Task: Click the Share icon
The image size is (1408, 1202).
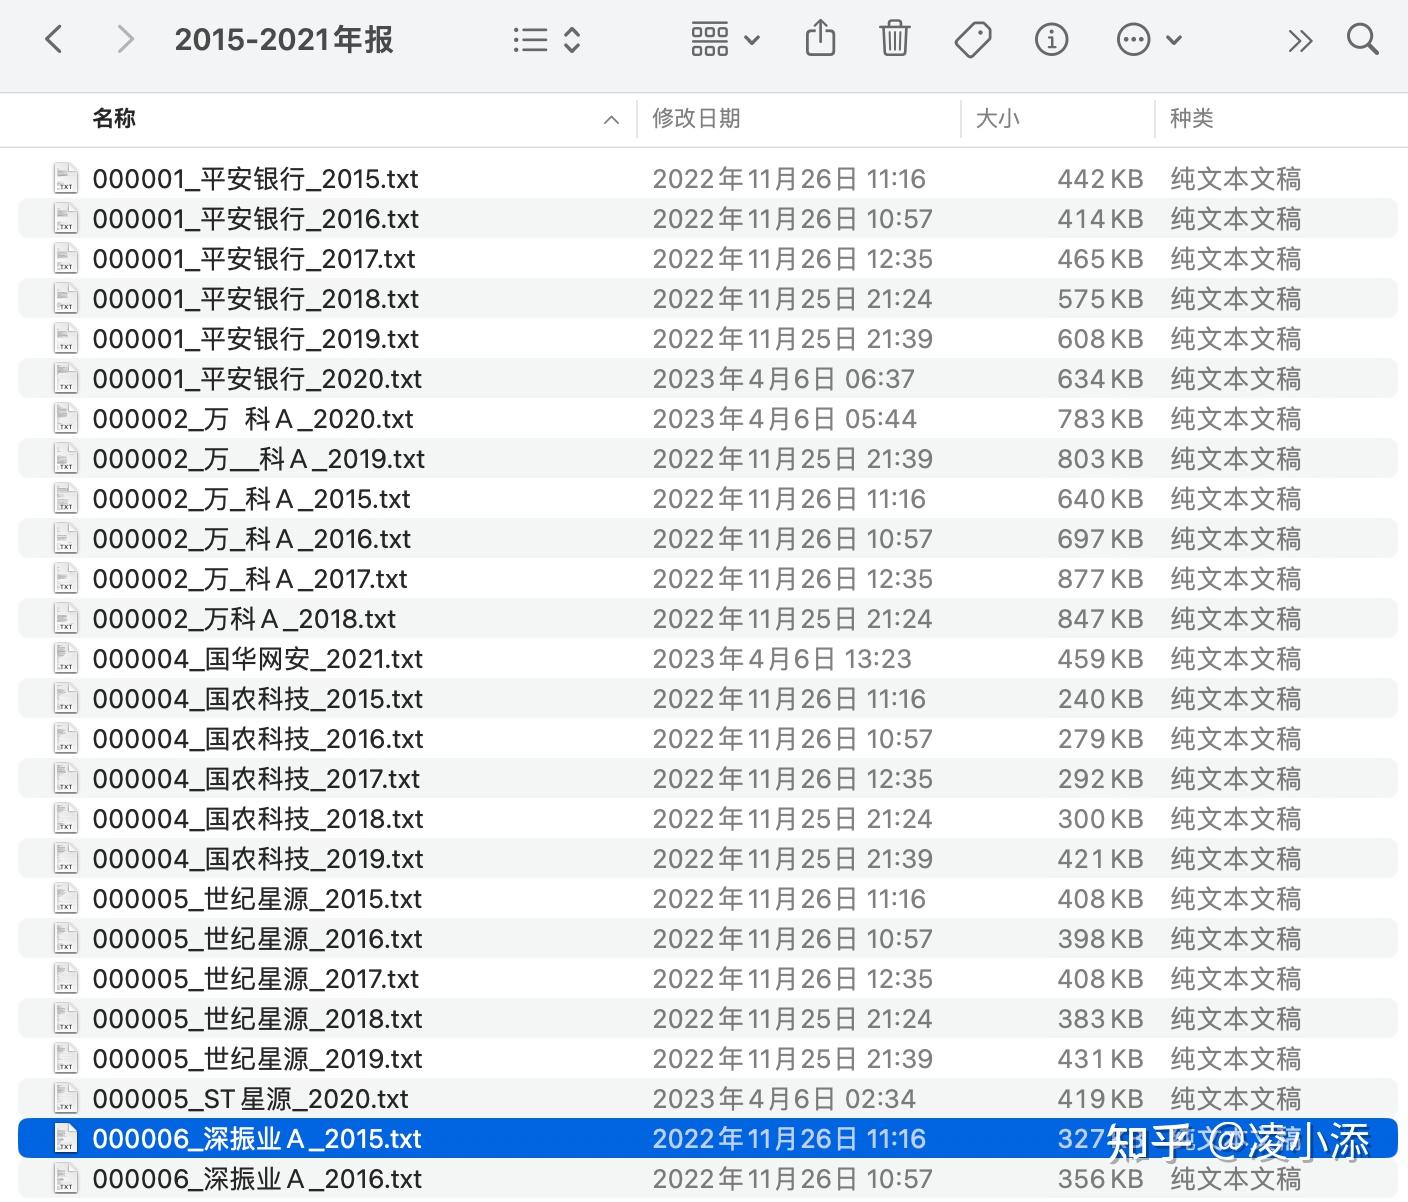Action: click(820, 39)
